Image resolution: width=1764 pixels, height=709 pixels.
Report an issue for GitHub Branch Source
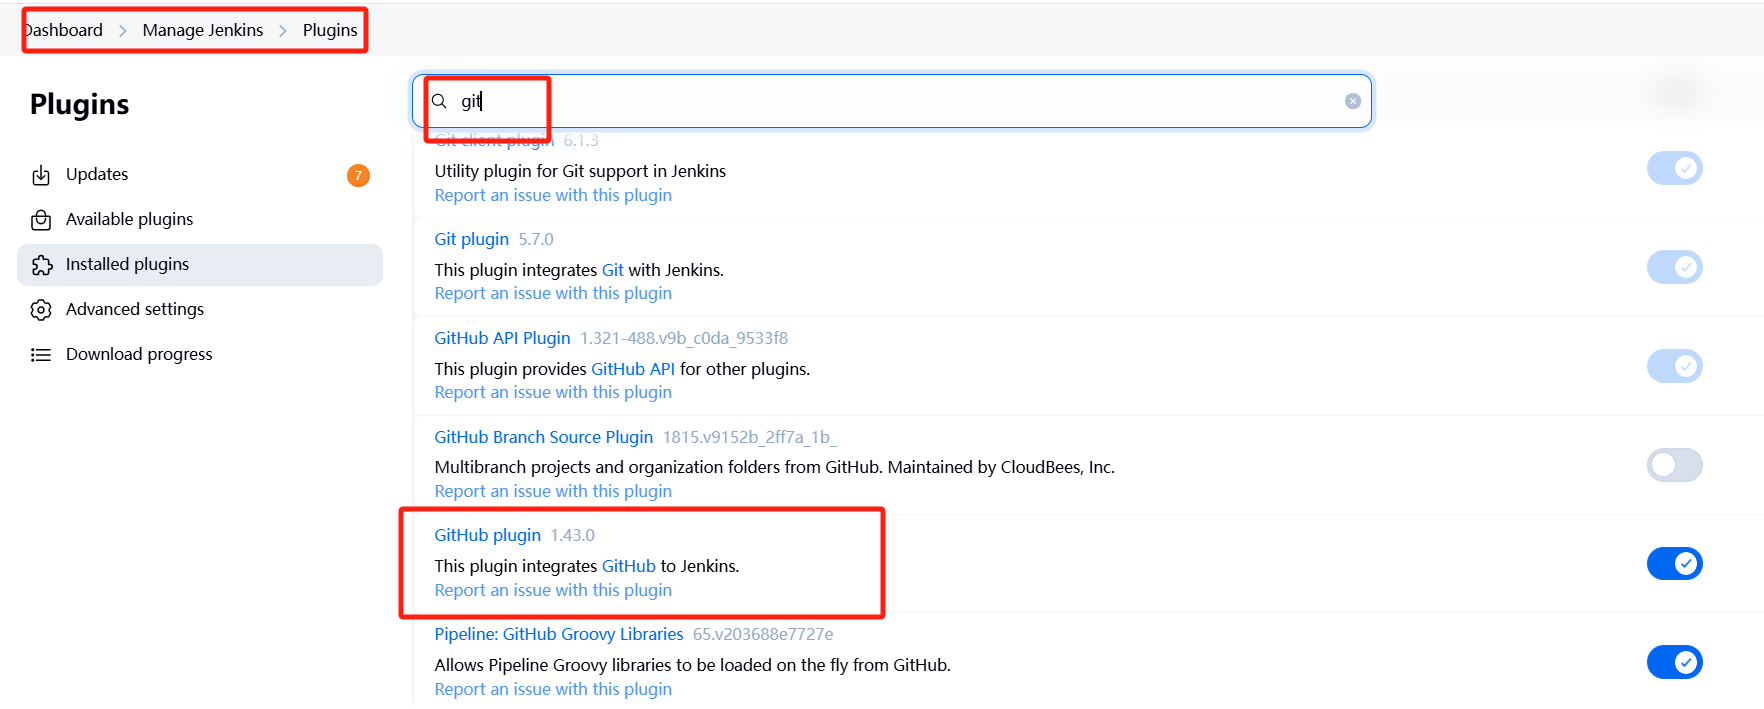tap(553, 491)
